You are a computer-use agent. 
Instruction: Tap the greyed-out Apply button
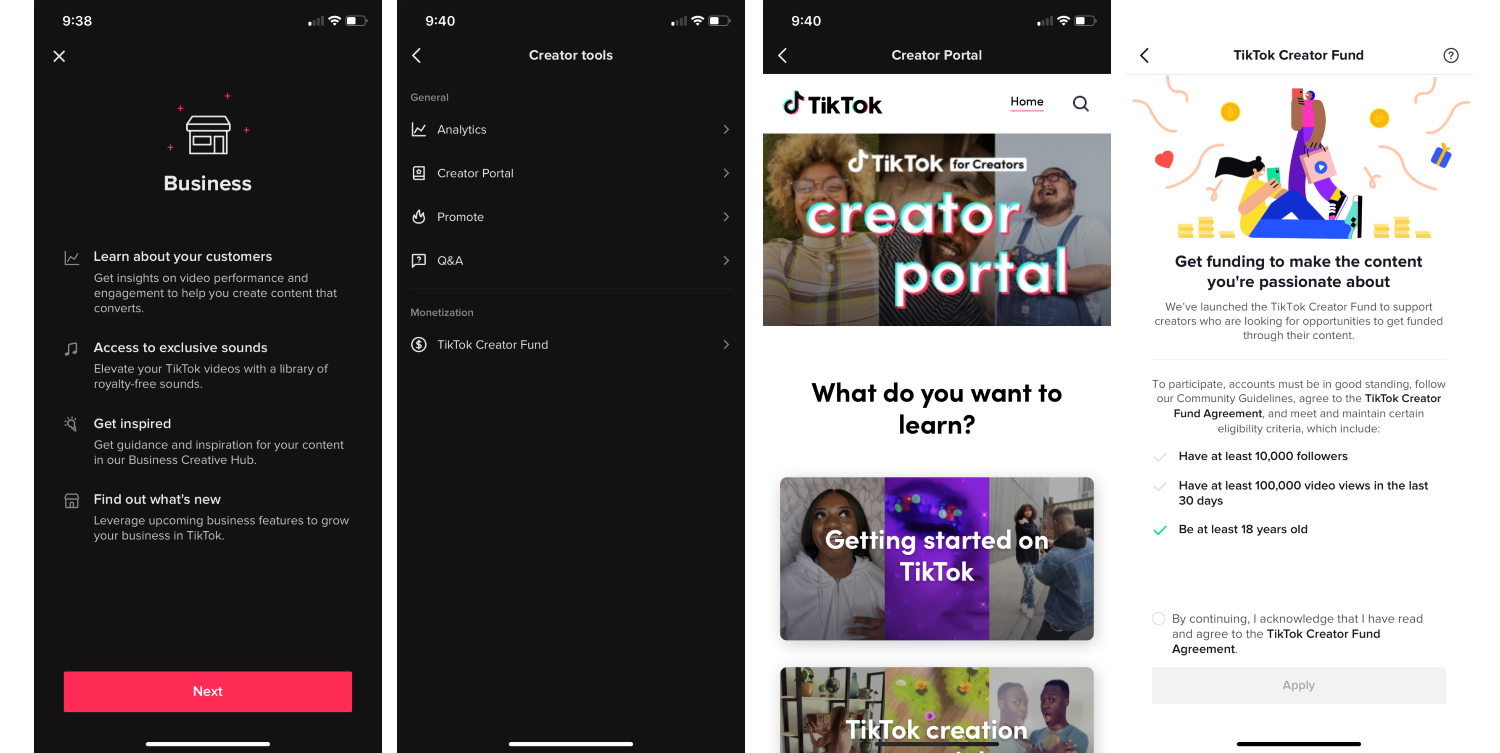(x=1299, y=685)
